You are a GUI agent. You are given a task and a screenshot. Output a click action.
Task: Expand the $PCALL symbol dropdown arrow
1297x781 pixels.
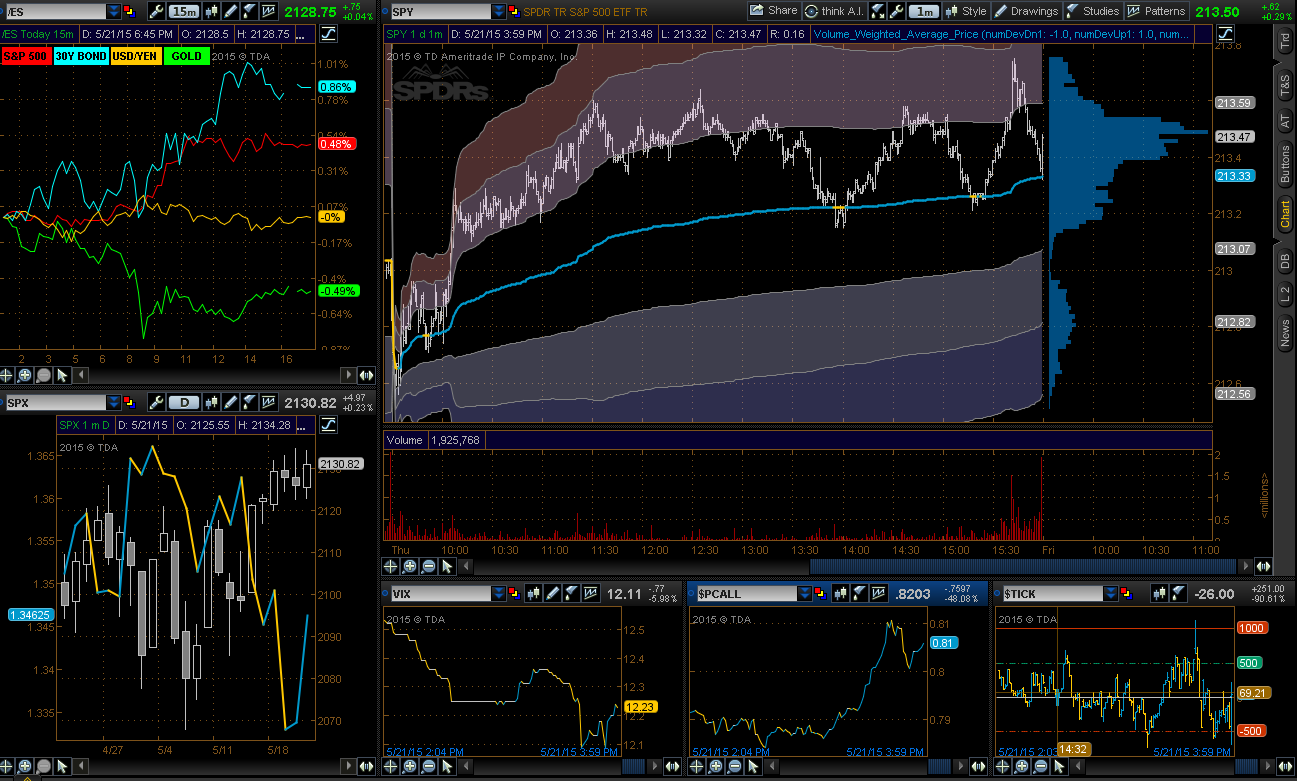tap(805, 593)
